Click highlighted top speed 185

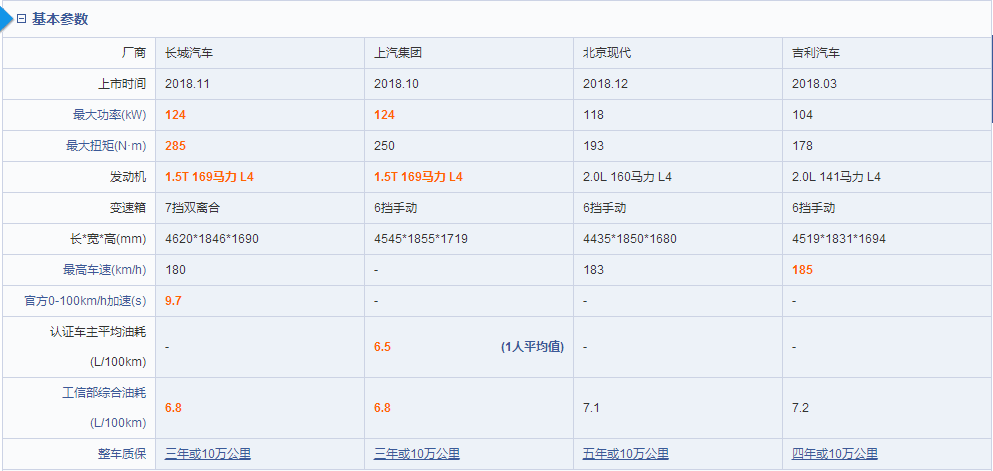pyautogui.click(x=802, y=270)
